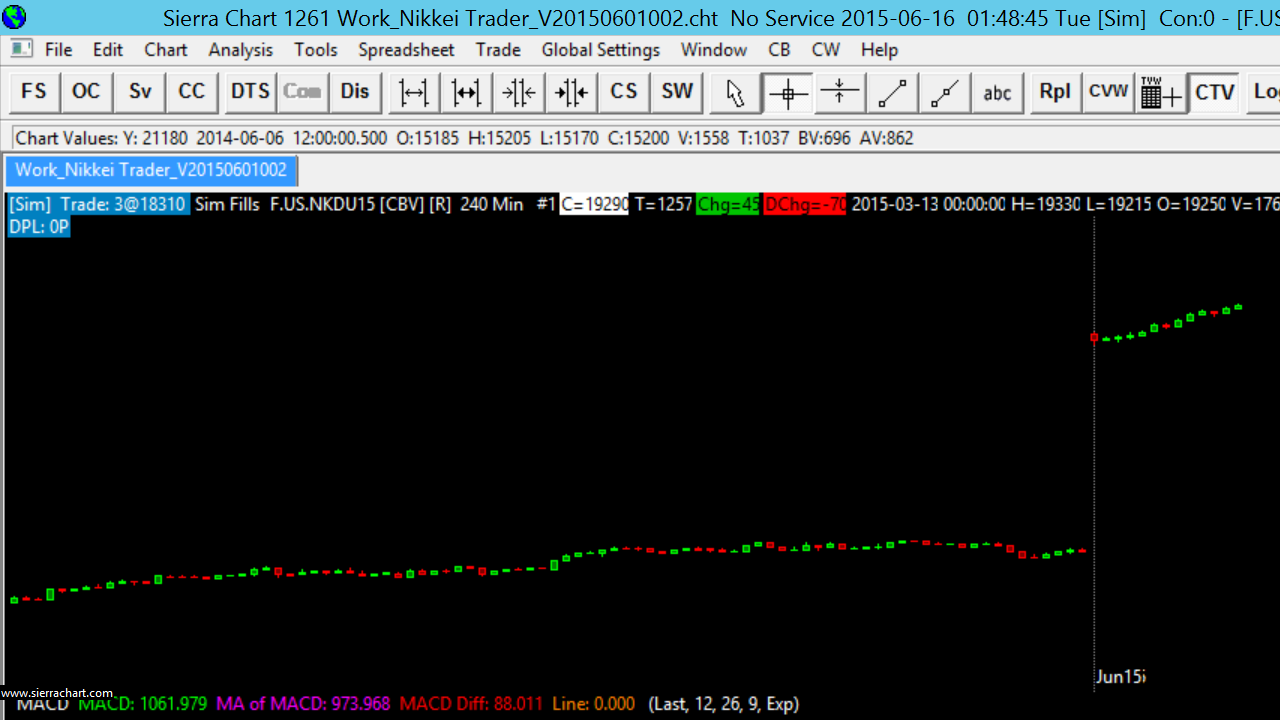Screen dimensions: 1280x720
Task: Click the Sv save toolbar button
Action: coord(139,92)
